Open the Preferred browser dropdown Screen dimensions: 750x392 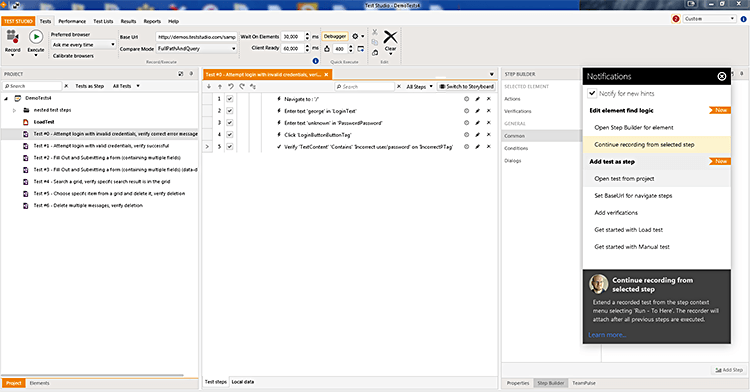coord(83,45)
